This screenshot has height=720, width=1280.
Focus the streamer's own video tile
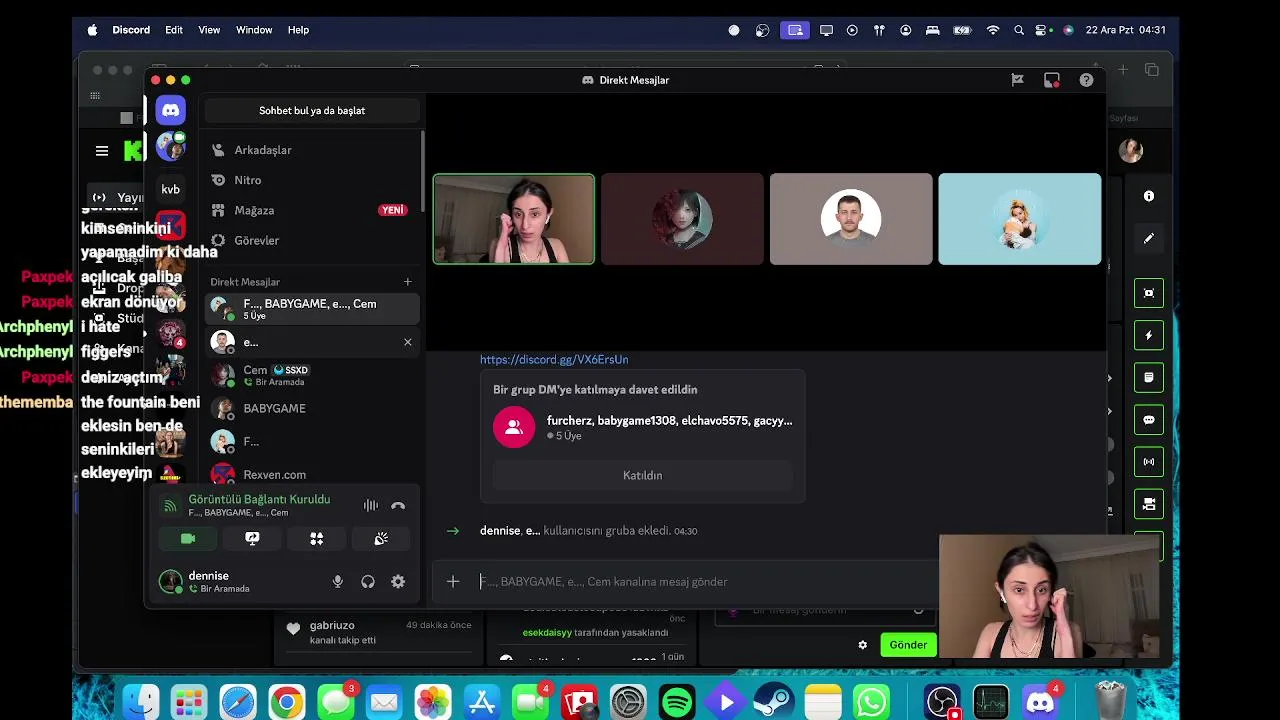[x=514, y=219]
